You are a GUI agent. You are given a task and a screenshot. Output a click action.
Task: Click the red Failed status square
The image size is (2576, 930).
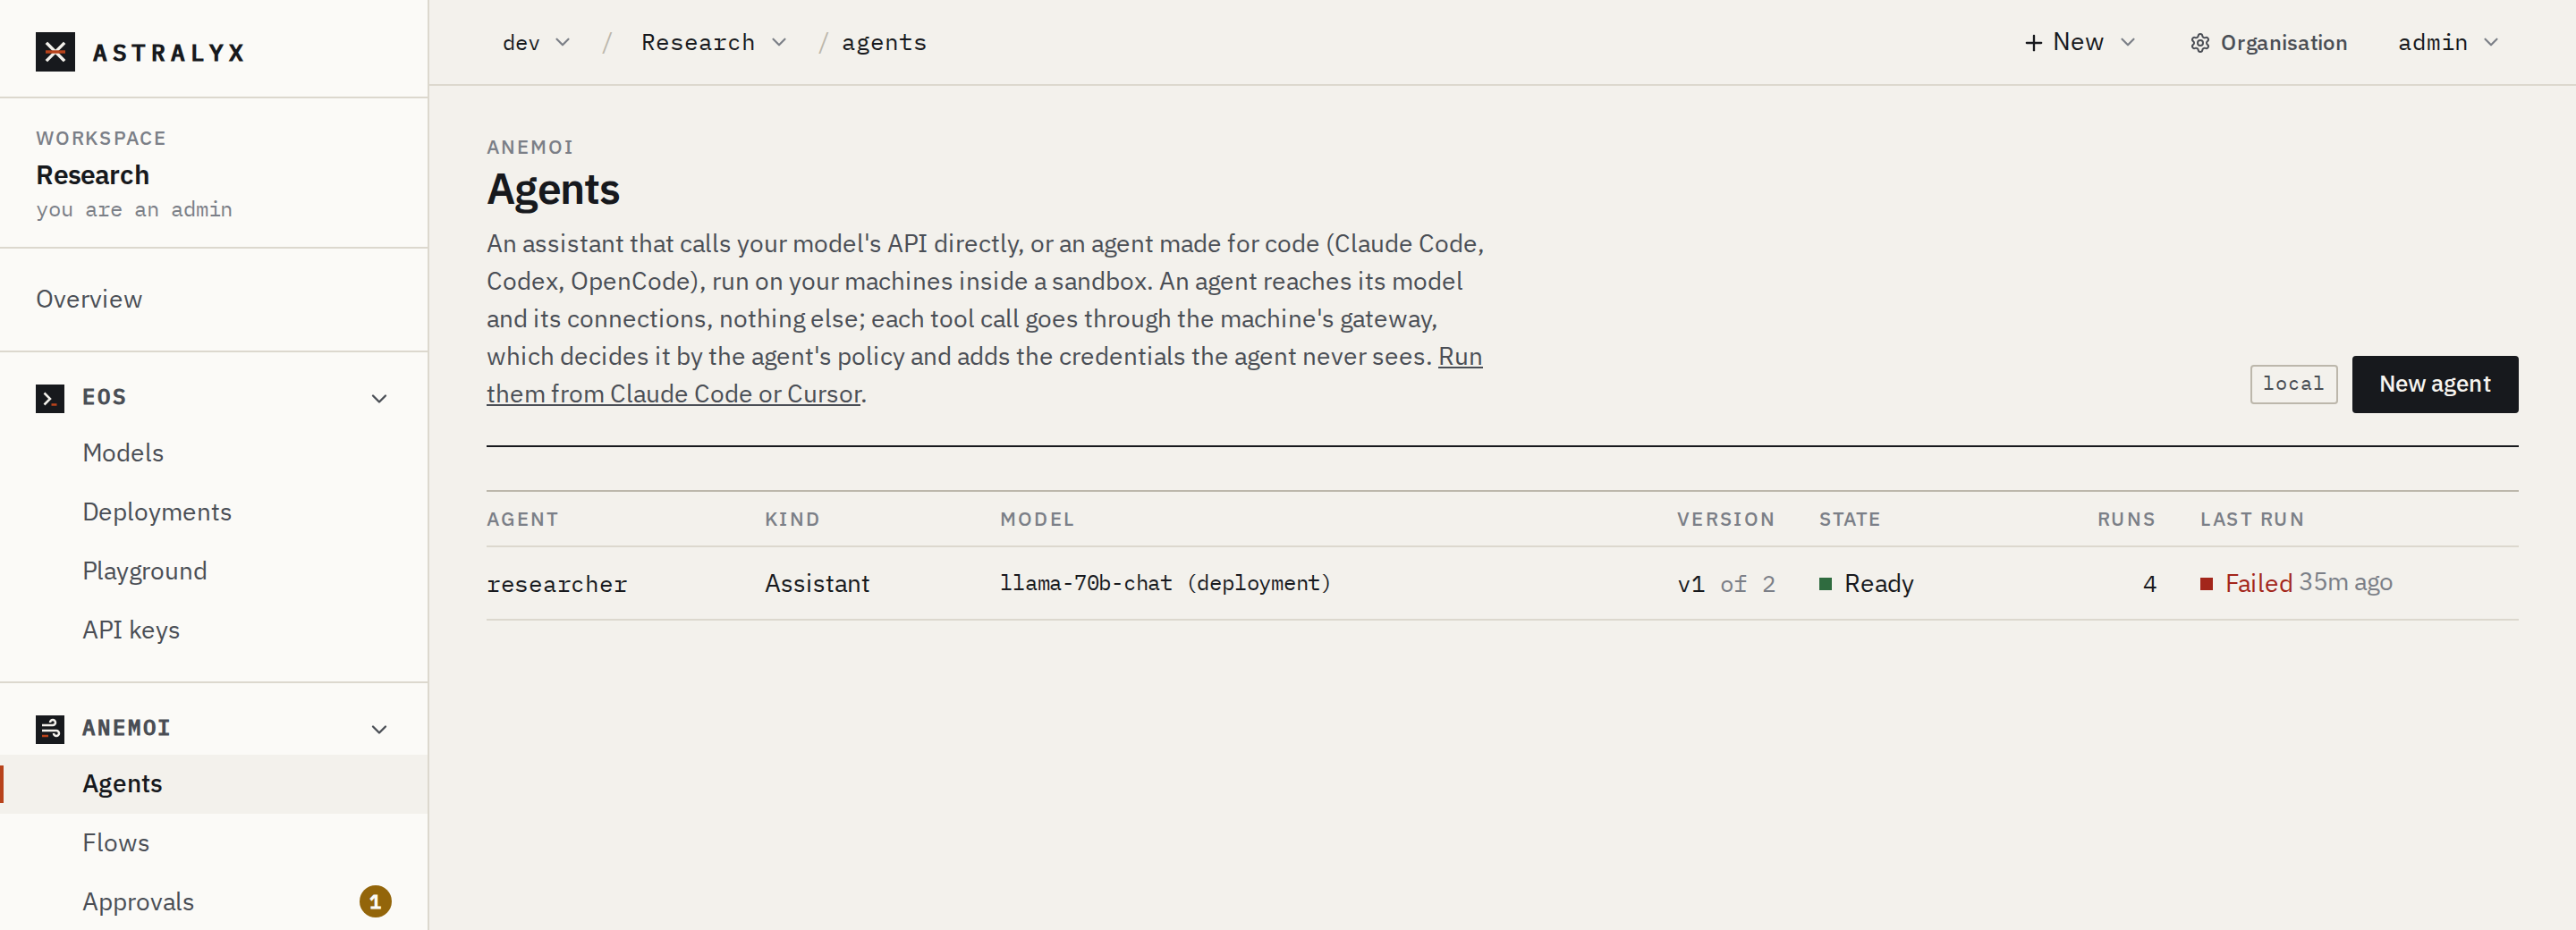[2206, 584]
